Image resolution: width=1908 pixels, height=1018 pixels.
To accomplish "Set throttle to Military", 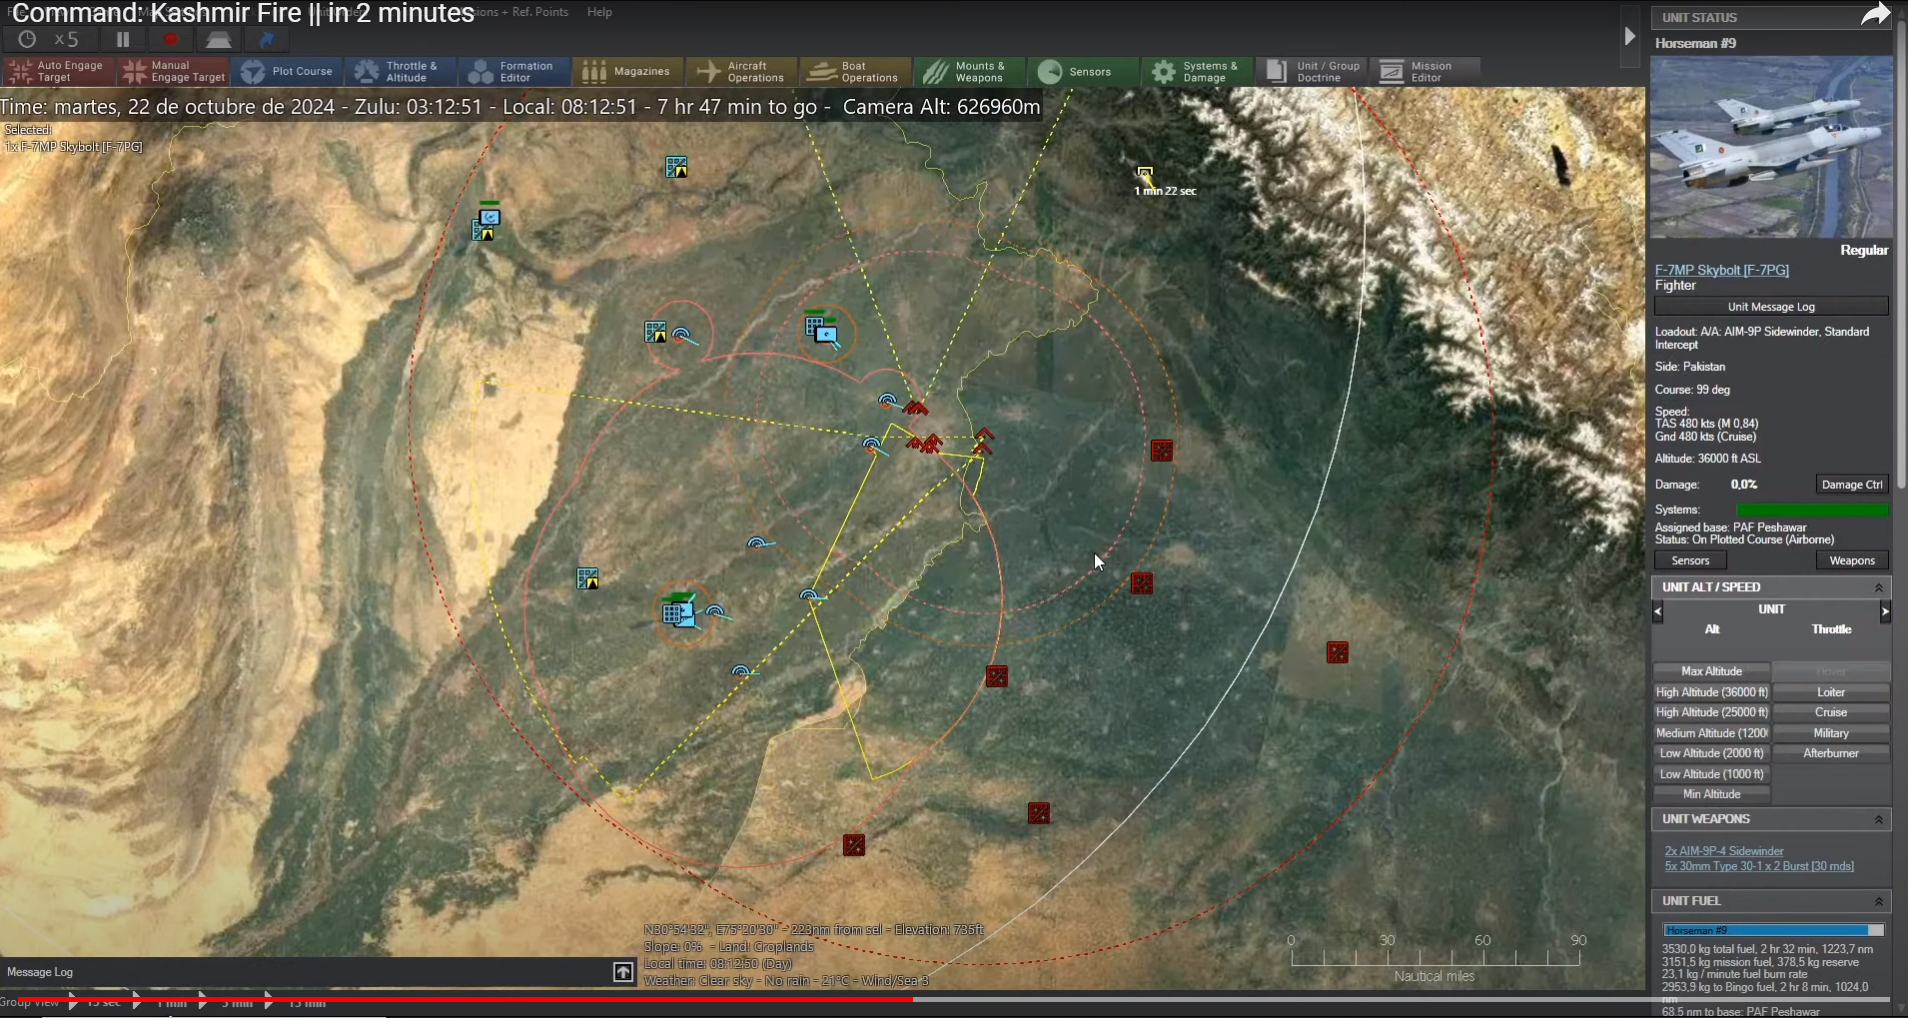I will pos(1831,733).
